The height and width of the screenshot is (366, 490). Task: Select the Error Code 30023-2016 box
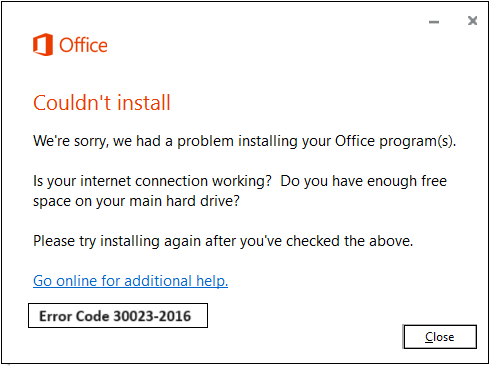(118, 315)
